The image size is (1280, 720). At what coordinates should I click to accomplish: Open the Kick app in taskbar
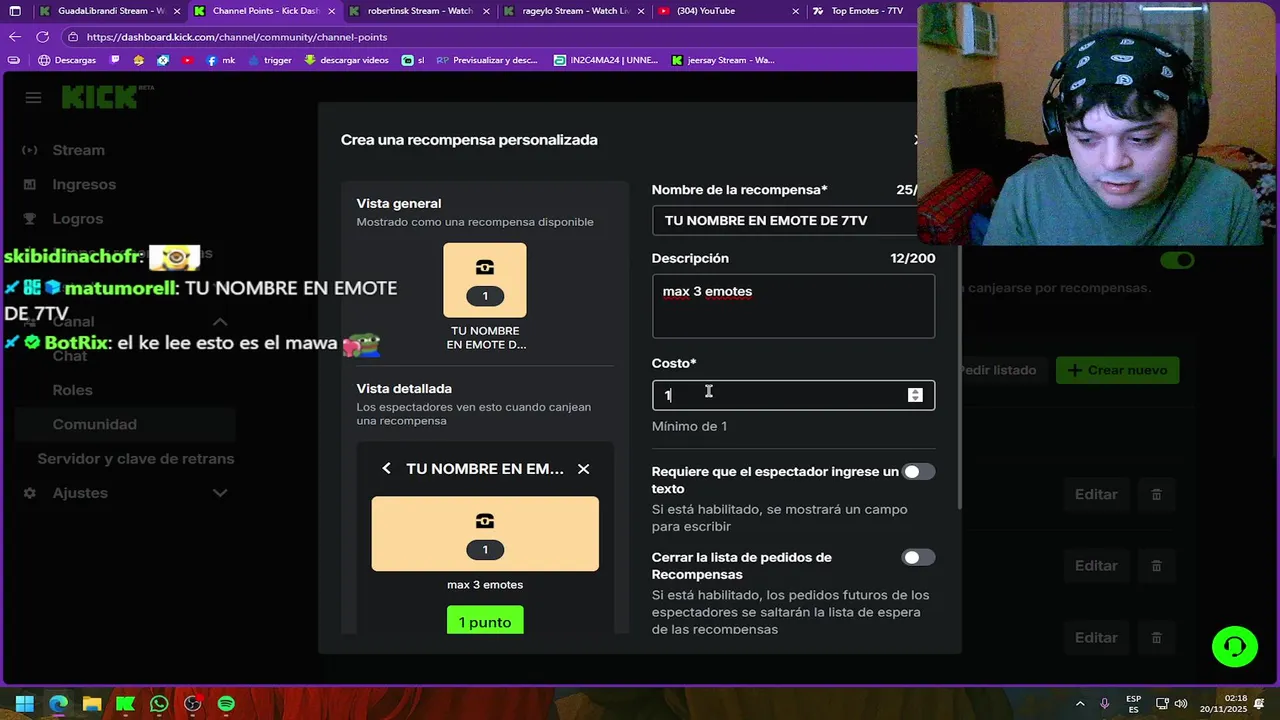(x=125, y=704)
